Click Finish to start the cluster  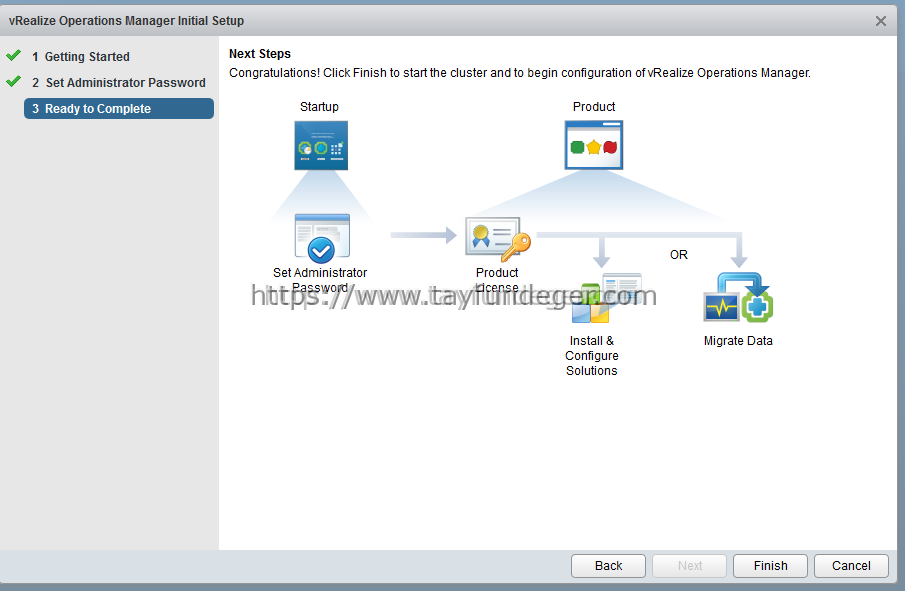(x=771, y=566)
